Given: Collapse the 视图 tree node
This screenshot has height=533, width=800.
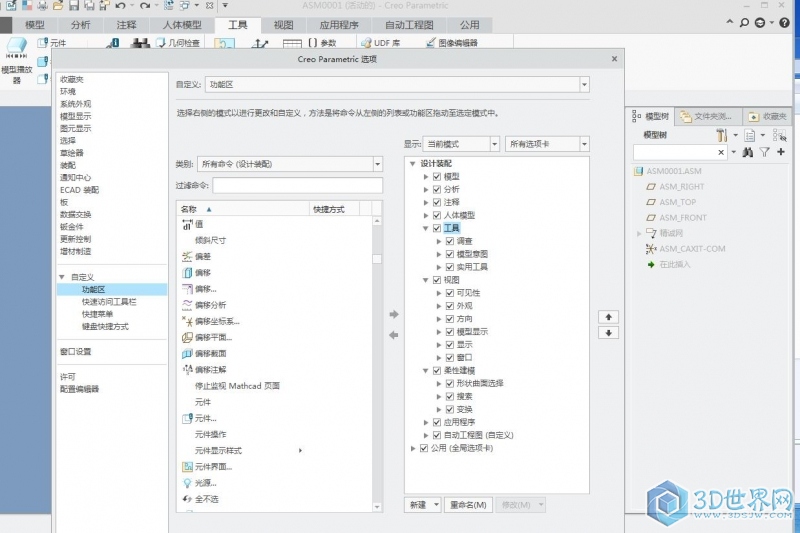Looking at the screenshot, I should coord(426,280).
